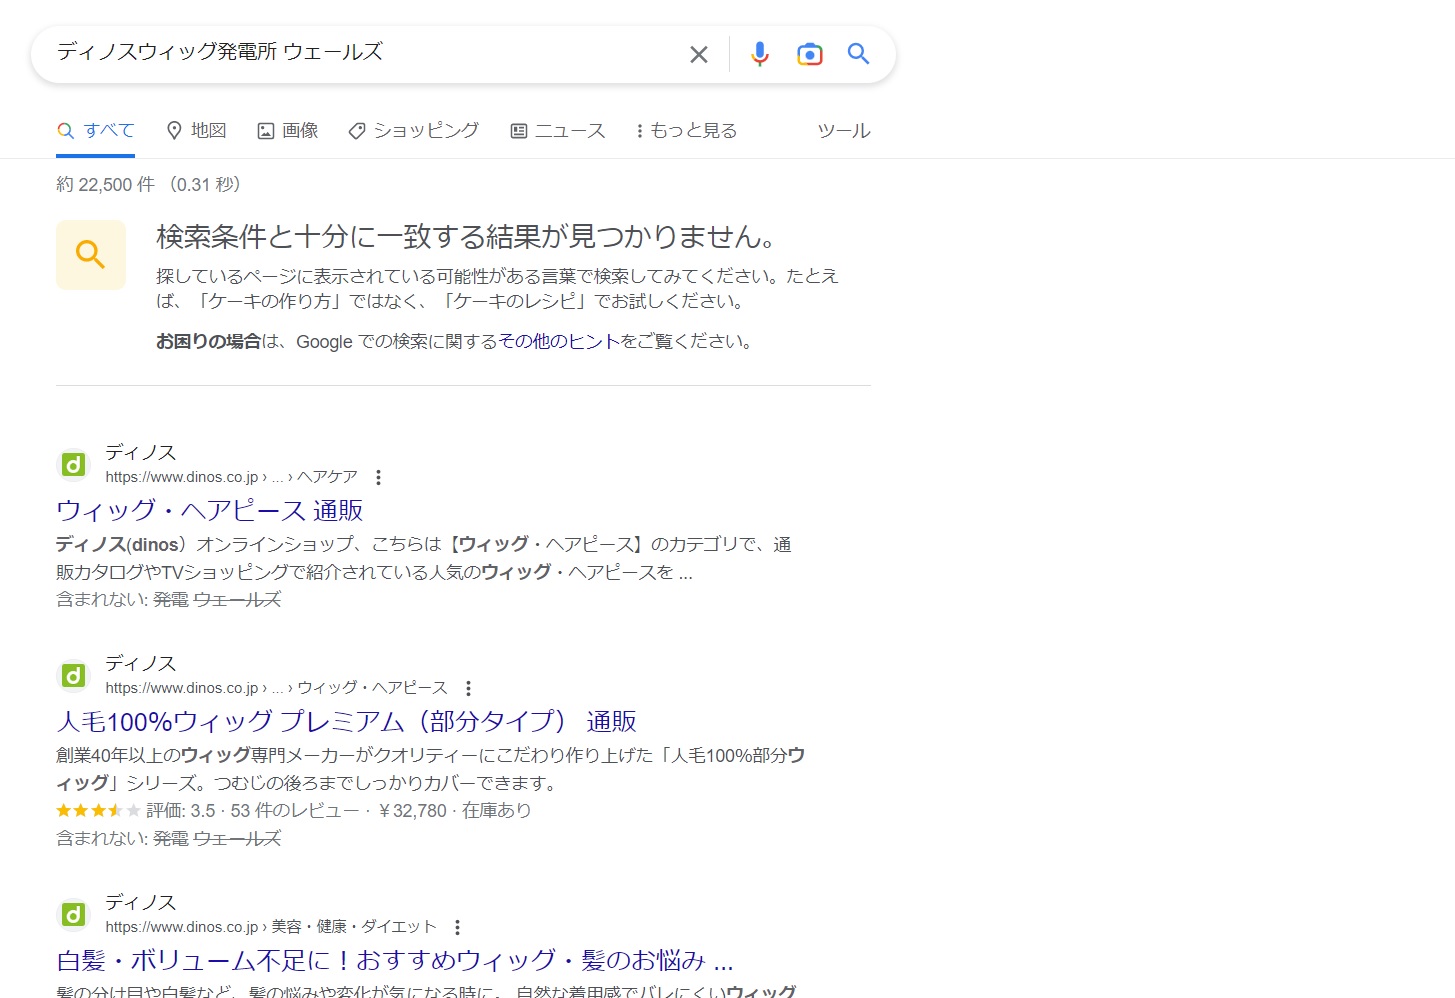Submit the search with the magnifier icon
This screenshot has width=1455, height=998.
pyautogui.click(x=858, y=54)
